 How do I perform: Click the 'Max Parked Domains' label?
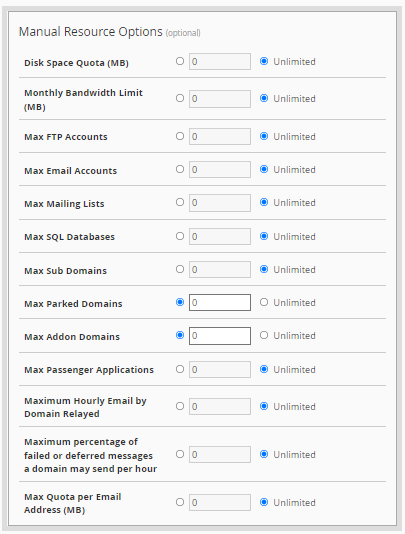coord(73,304)
